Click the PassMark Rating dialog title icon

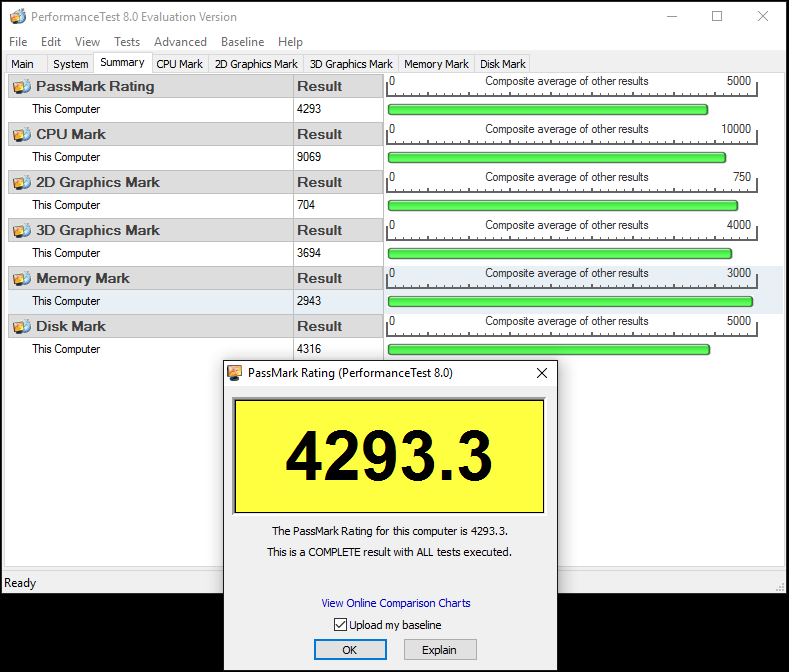235,373
